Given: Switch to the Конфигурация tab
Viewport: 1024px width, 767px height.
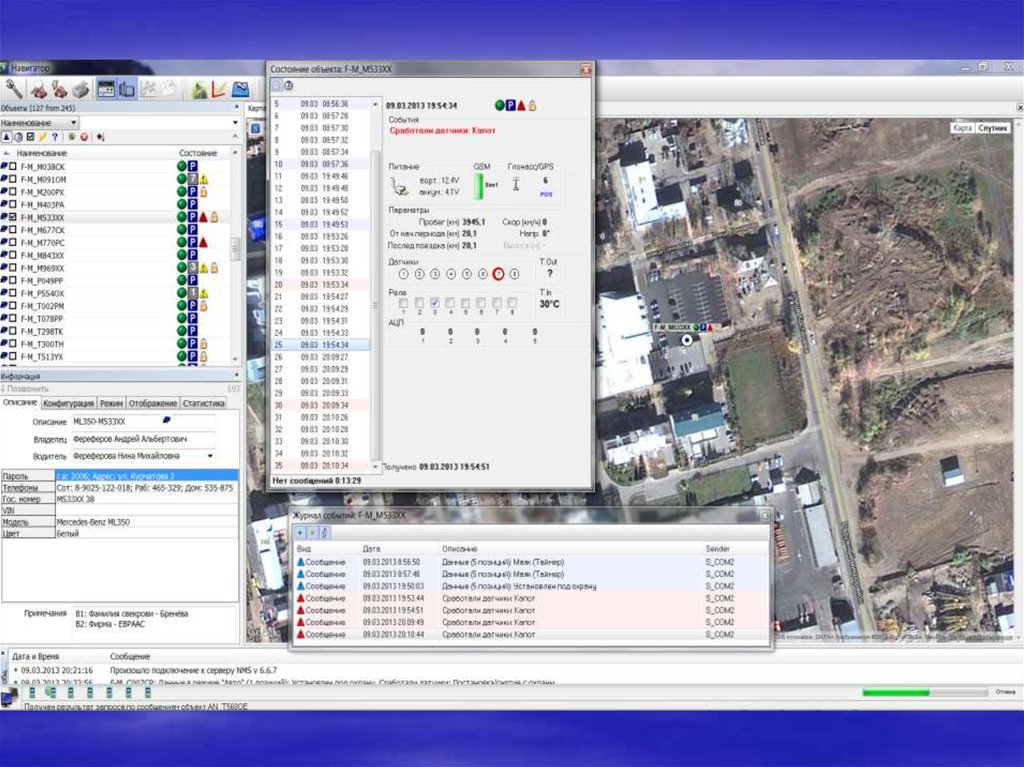Looking at the screenshot, I should click(69, 402).
